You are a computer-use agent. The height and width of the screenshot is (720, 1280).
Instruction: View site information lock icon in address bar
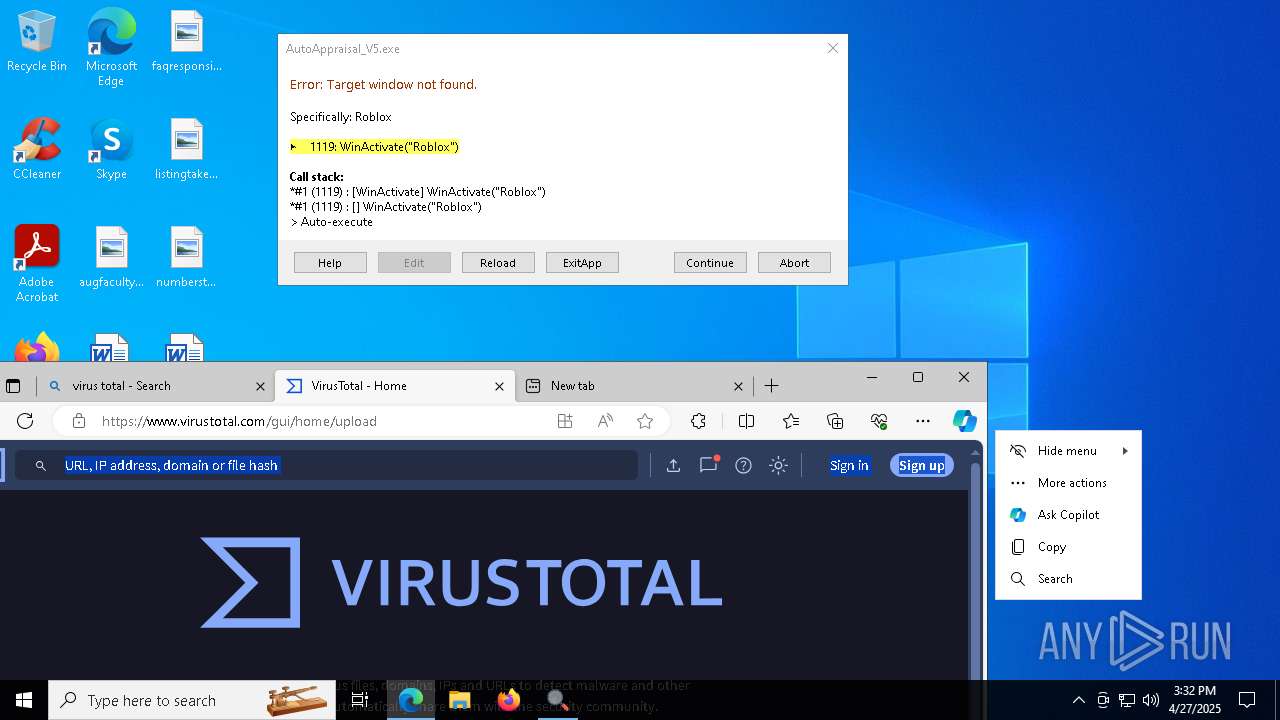79,421
